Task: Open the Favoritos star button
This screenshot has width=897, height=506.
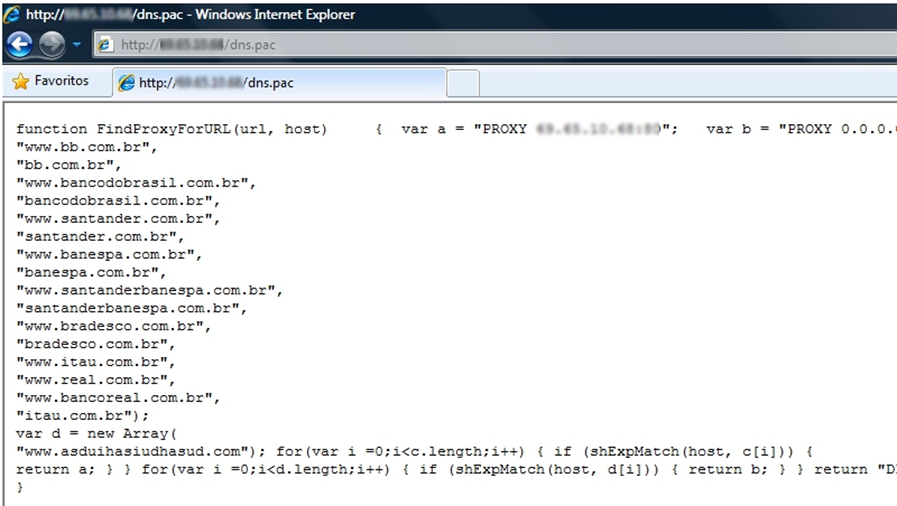Action: (x=50, y=81)
